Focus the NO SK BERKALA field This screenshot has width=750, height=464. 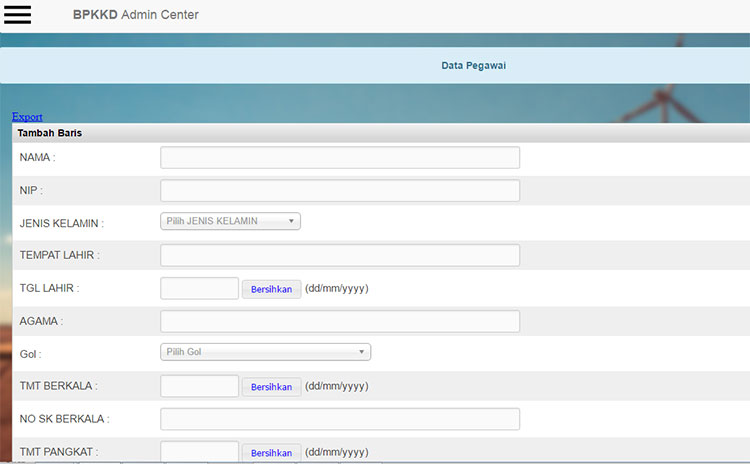tap(340, 419)
